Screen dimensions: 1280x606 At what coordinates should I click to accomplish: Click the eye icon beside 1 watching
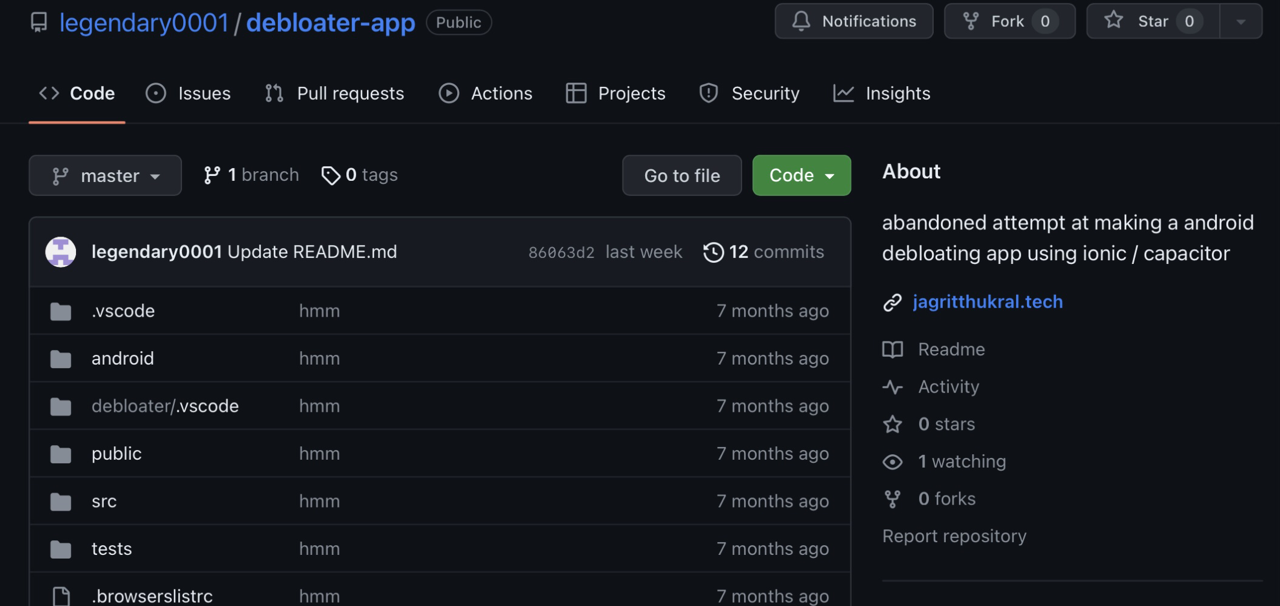tap(892, 462)
